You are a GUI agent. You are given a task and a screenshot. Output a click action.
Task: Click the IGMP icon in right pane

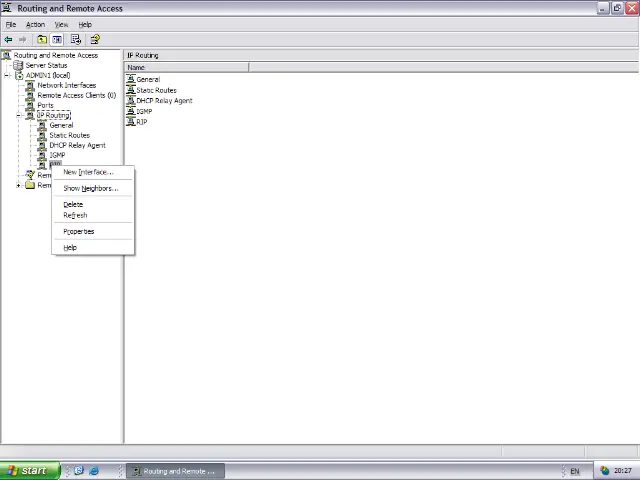(131, 111)
